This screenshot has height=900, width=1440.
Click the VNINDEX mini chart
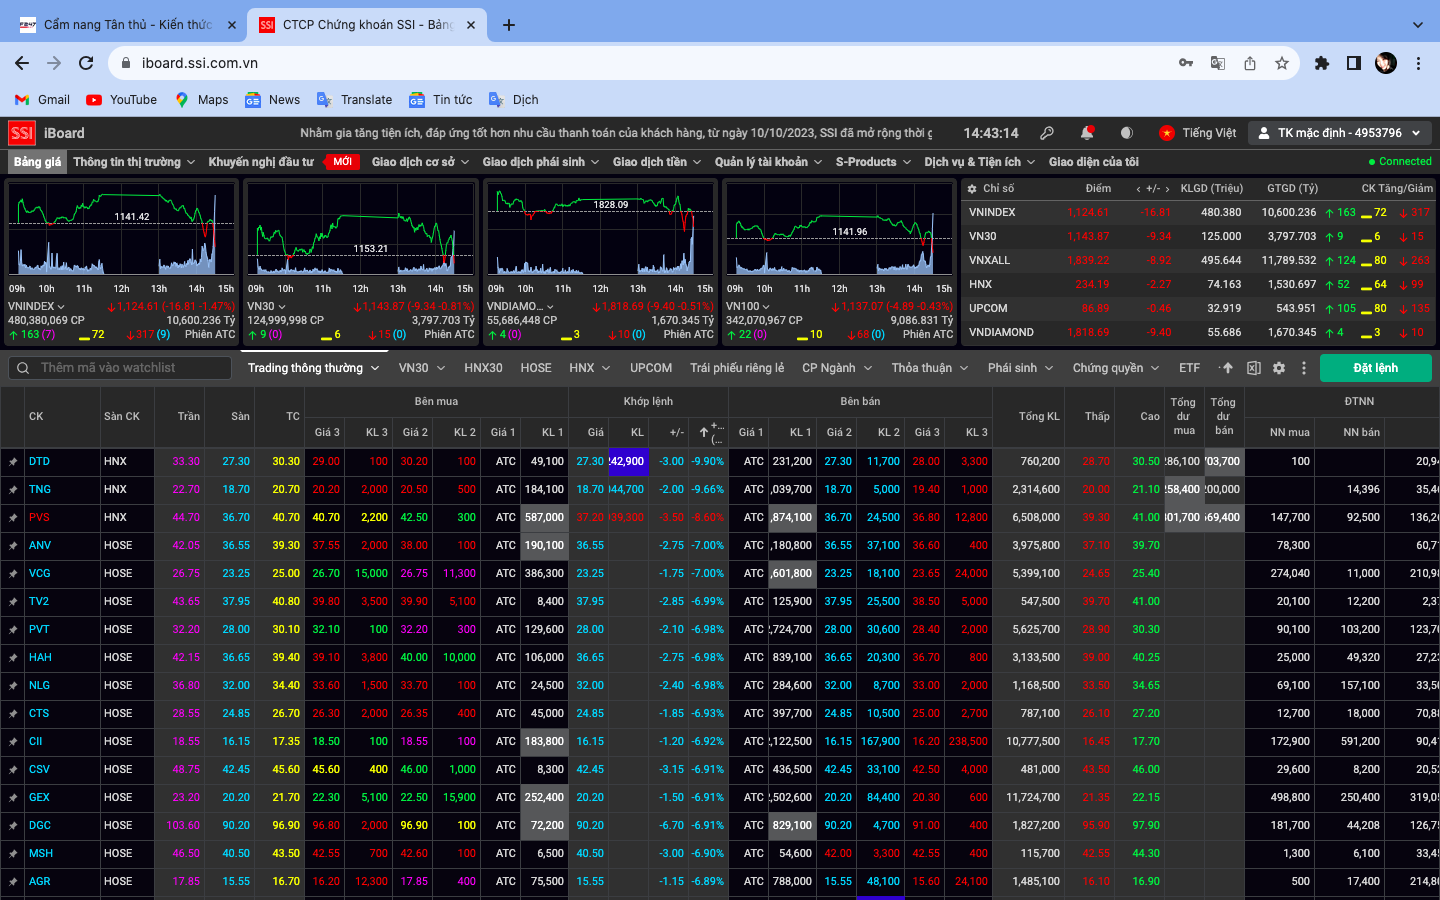tap(122, 230)
